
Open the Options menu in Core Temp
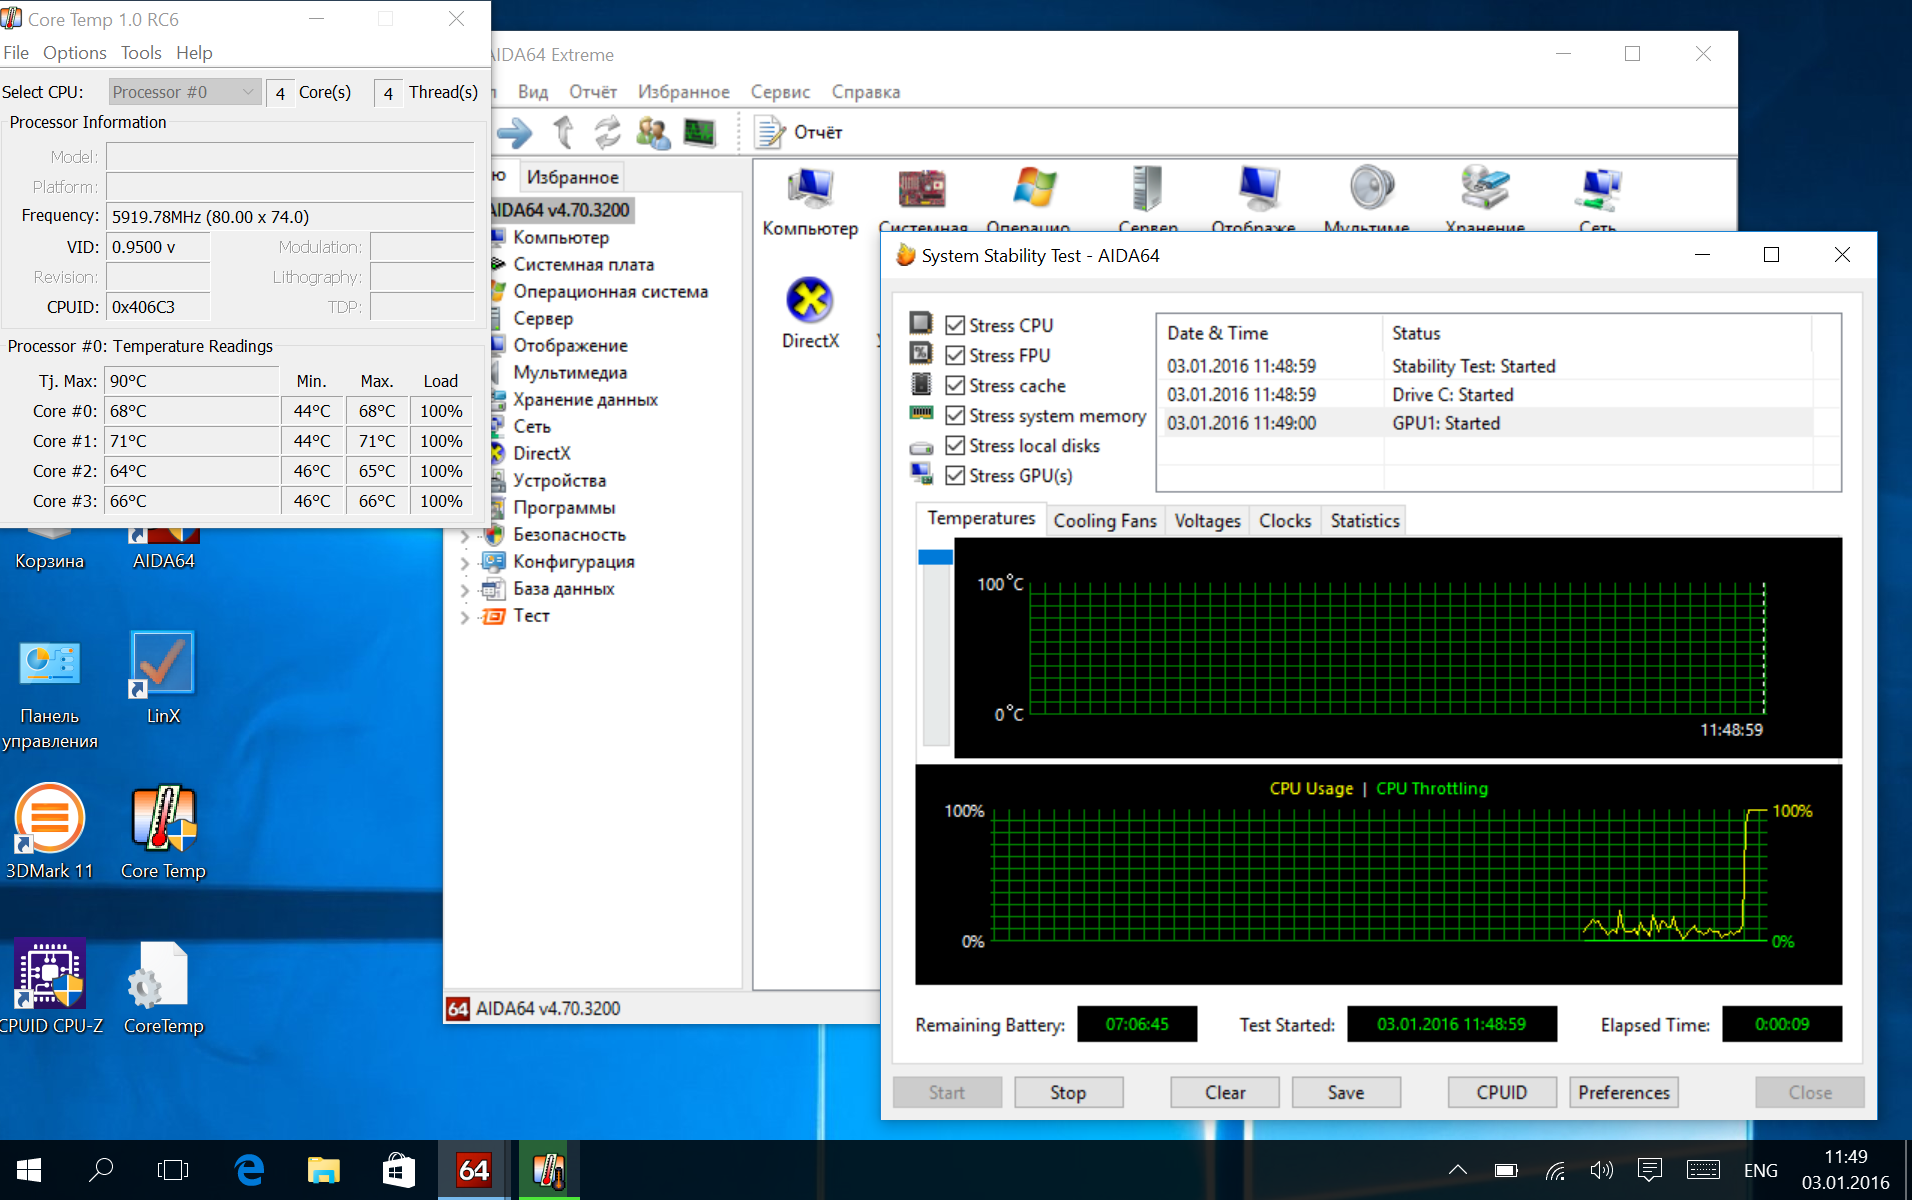pyautogui.click(x=74, y=53)
